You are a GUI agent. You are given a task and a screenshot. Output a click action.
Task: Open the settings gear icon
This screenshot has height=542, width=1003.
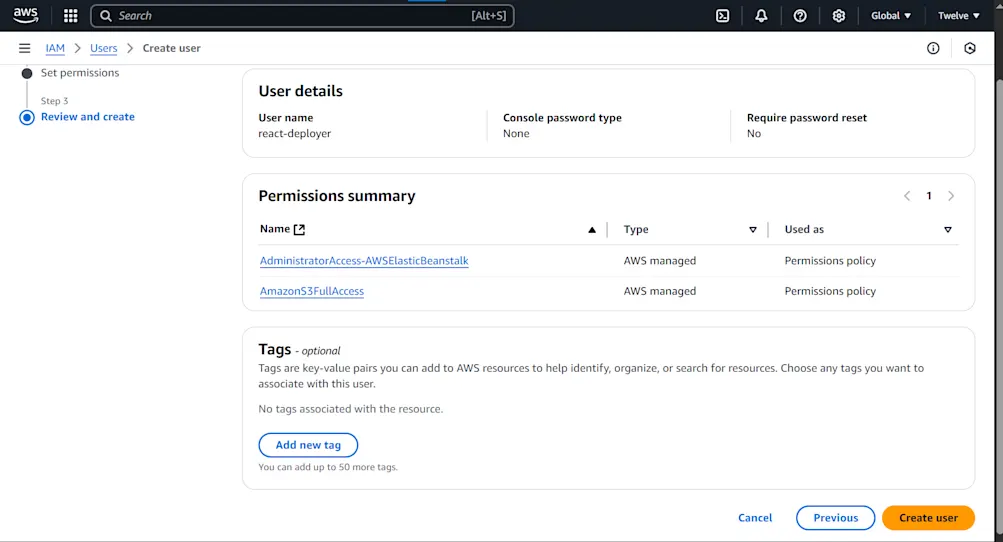click(x=839, y=16)
